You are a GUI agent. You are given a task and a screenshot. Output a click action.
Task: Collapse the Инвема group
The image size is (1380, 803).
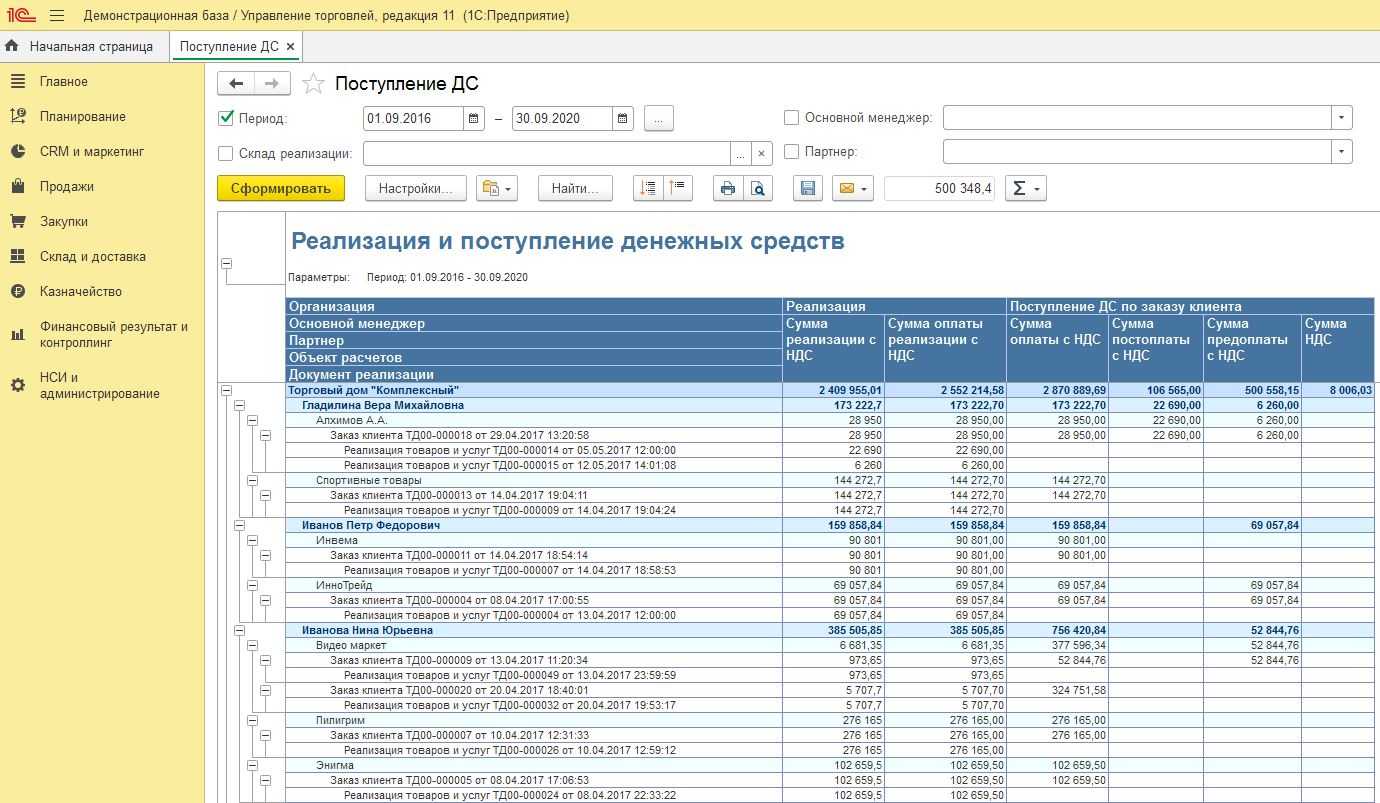coord(252,540)
